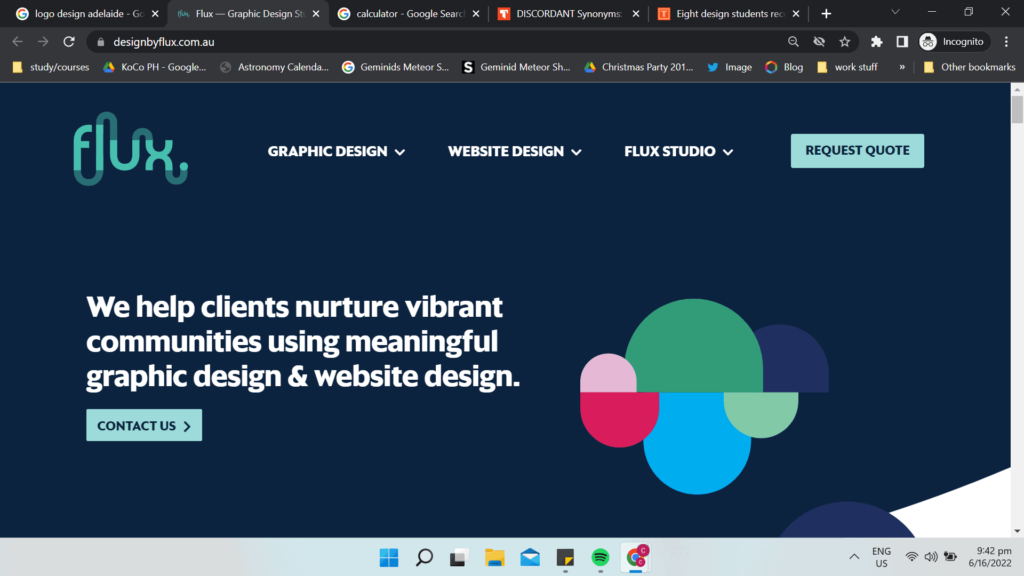The image size is (1024, 576).
Task: Click the browser forward arrow
Action: click(43, 42)
